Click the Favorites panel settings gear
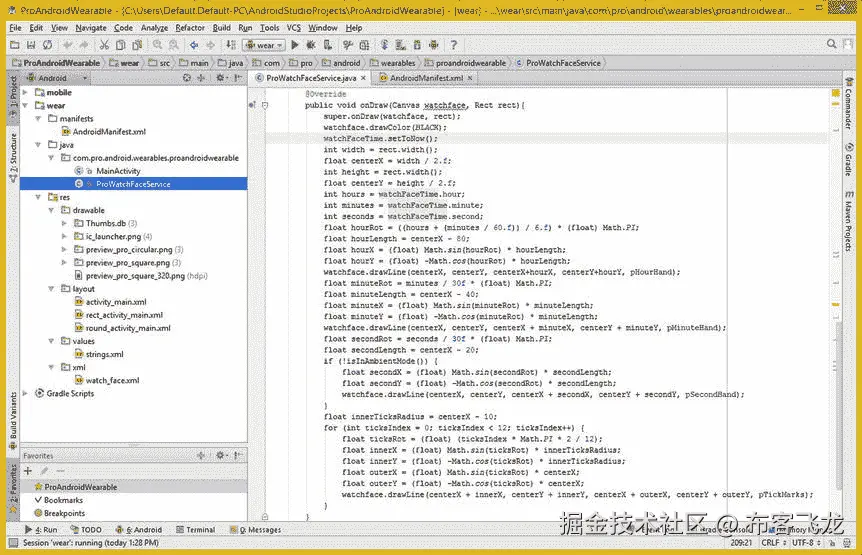This screenshot has height=555, width=862. click(x=220, y=455)
